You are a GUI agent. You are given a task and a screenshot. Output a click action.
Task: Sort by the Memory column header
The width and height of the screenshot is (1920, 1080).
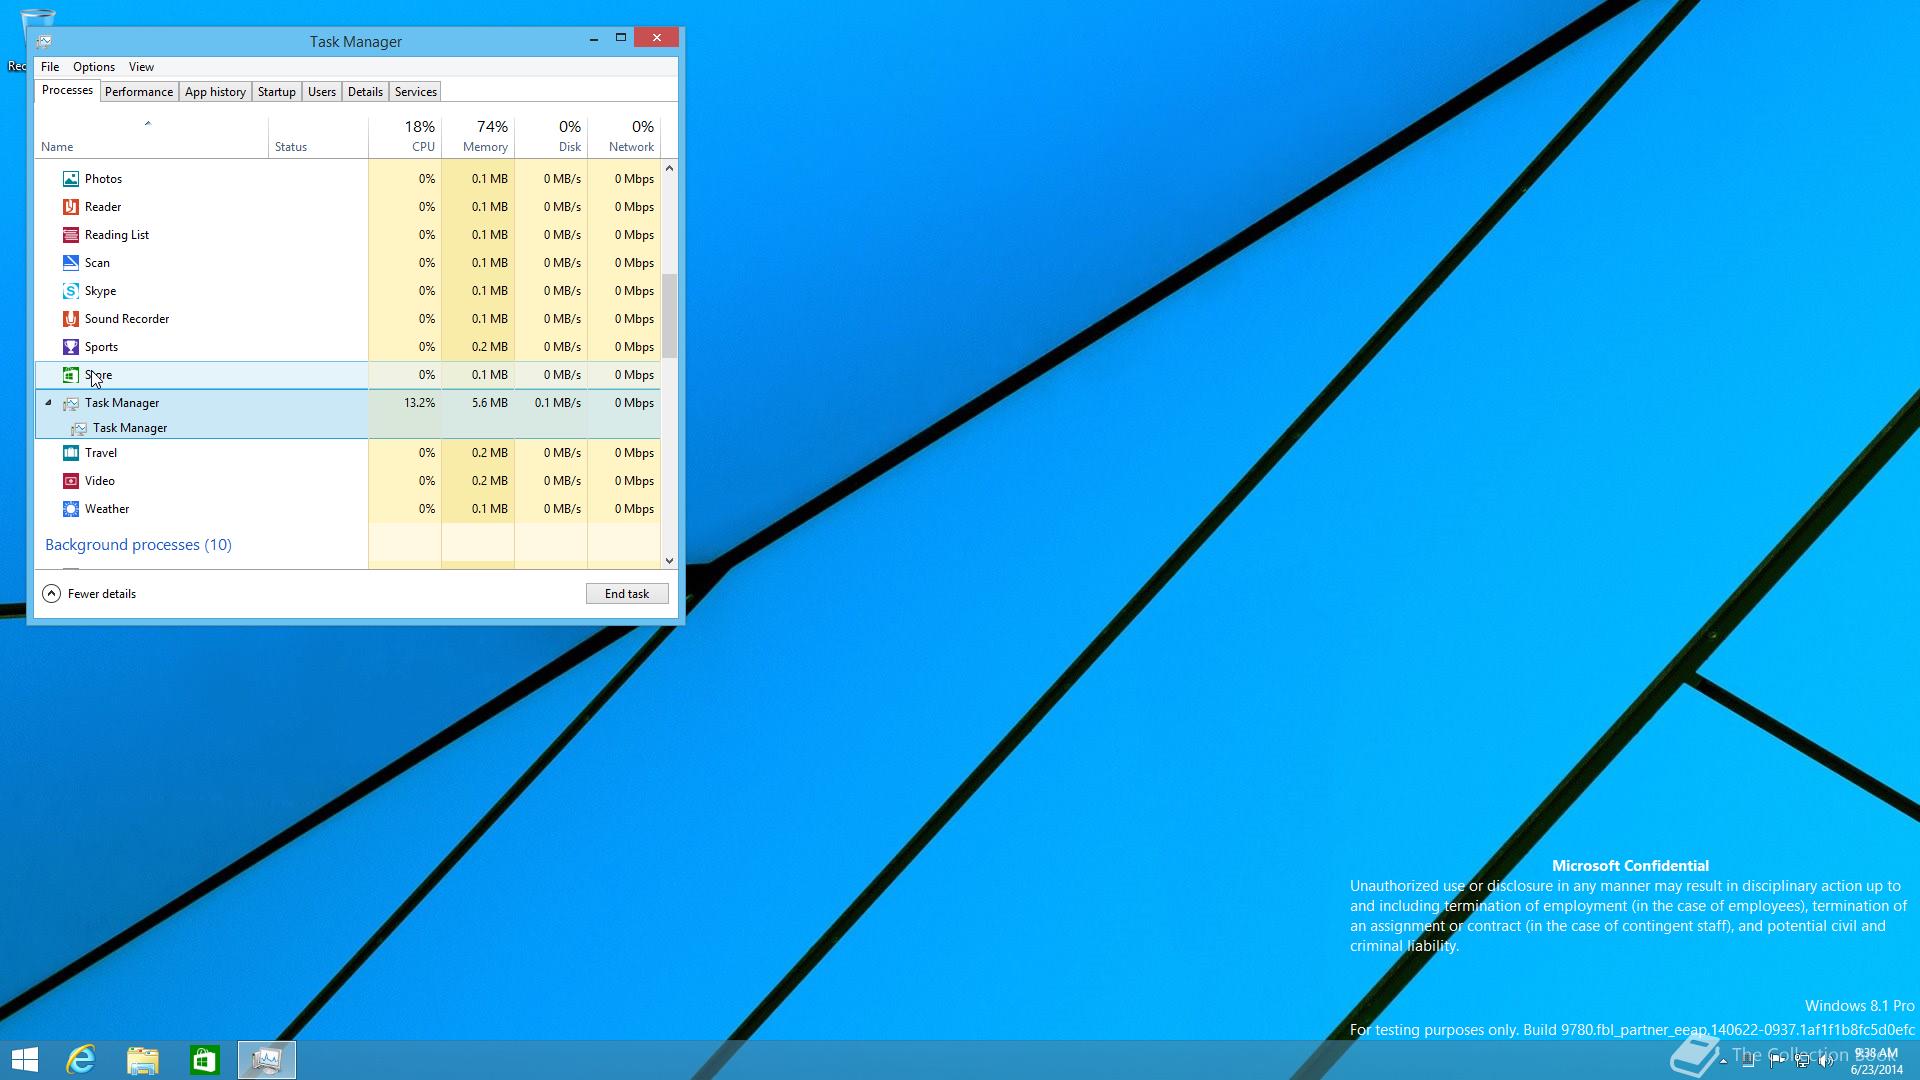(x=478, y=138)
